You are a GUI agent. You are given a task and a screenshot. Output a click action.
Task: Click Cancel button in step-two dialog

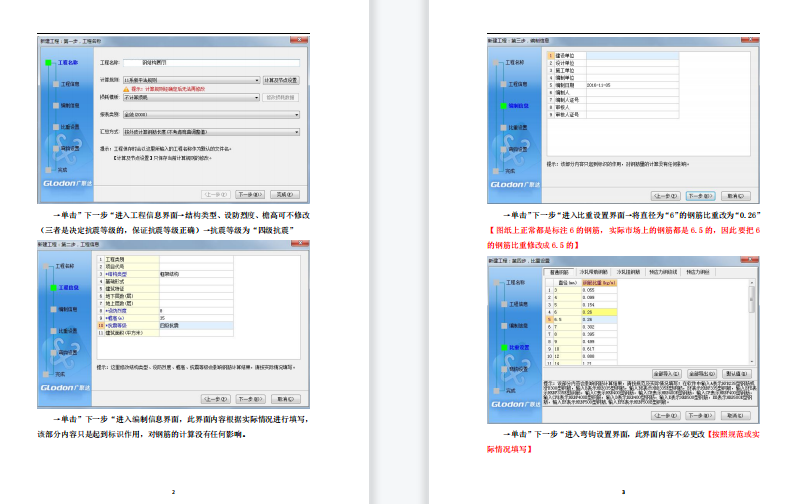[285, 399]
